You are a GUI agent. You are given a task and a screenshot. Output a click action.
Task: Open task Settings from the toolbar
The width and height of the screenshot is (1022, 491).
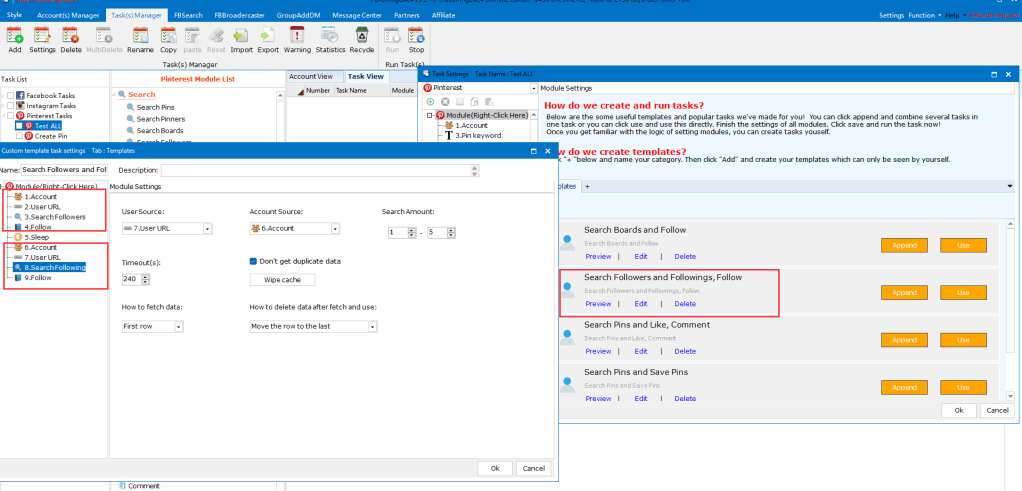[x=42, y=39]
